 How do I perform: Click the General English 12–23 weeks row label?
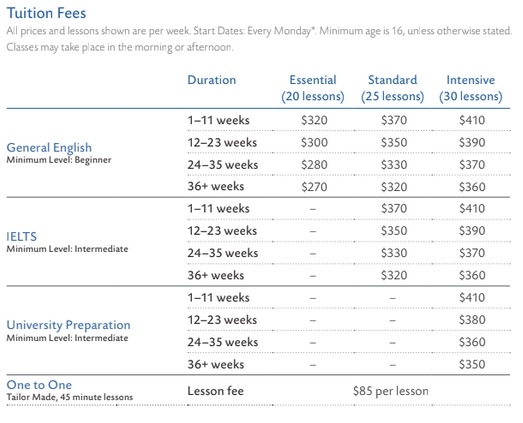222,143
